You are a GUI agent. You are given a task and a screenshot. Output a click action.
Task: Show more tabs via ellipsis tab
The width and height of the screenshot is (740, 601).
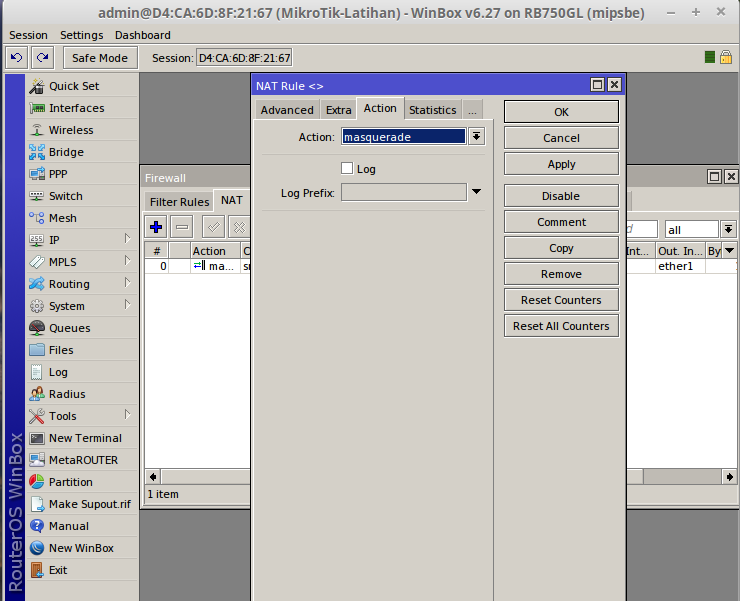pyautogui.click(x=472, y=110)
